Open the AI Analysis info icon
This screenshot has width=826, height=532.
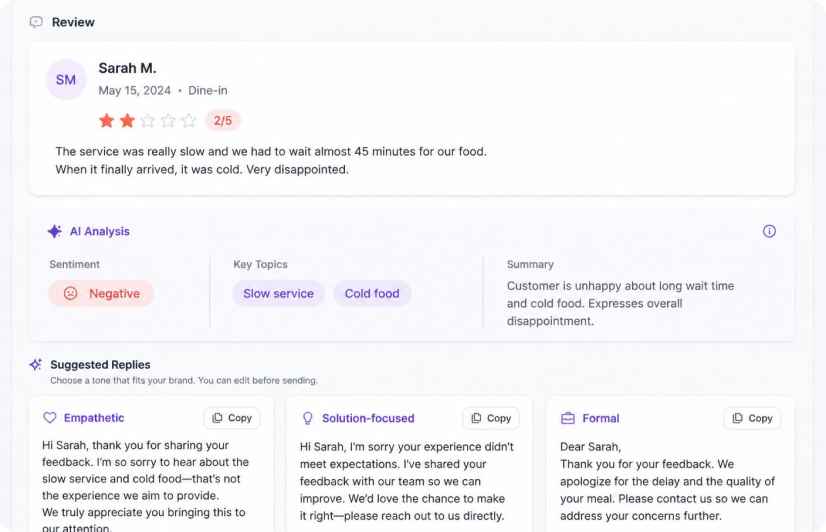point(769,231)
